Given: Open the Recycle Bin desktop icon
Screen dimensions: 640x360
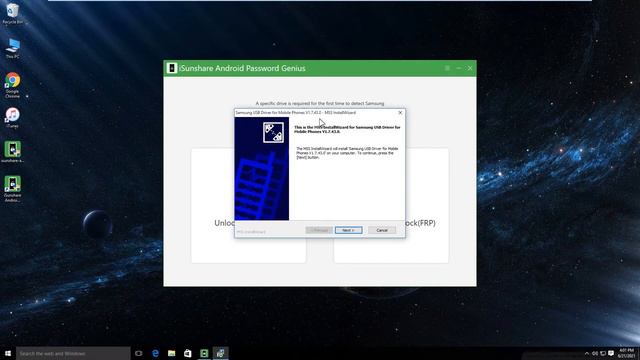Looking at the screenshot, I should click(x=12, y=13).
